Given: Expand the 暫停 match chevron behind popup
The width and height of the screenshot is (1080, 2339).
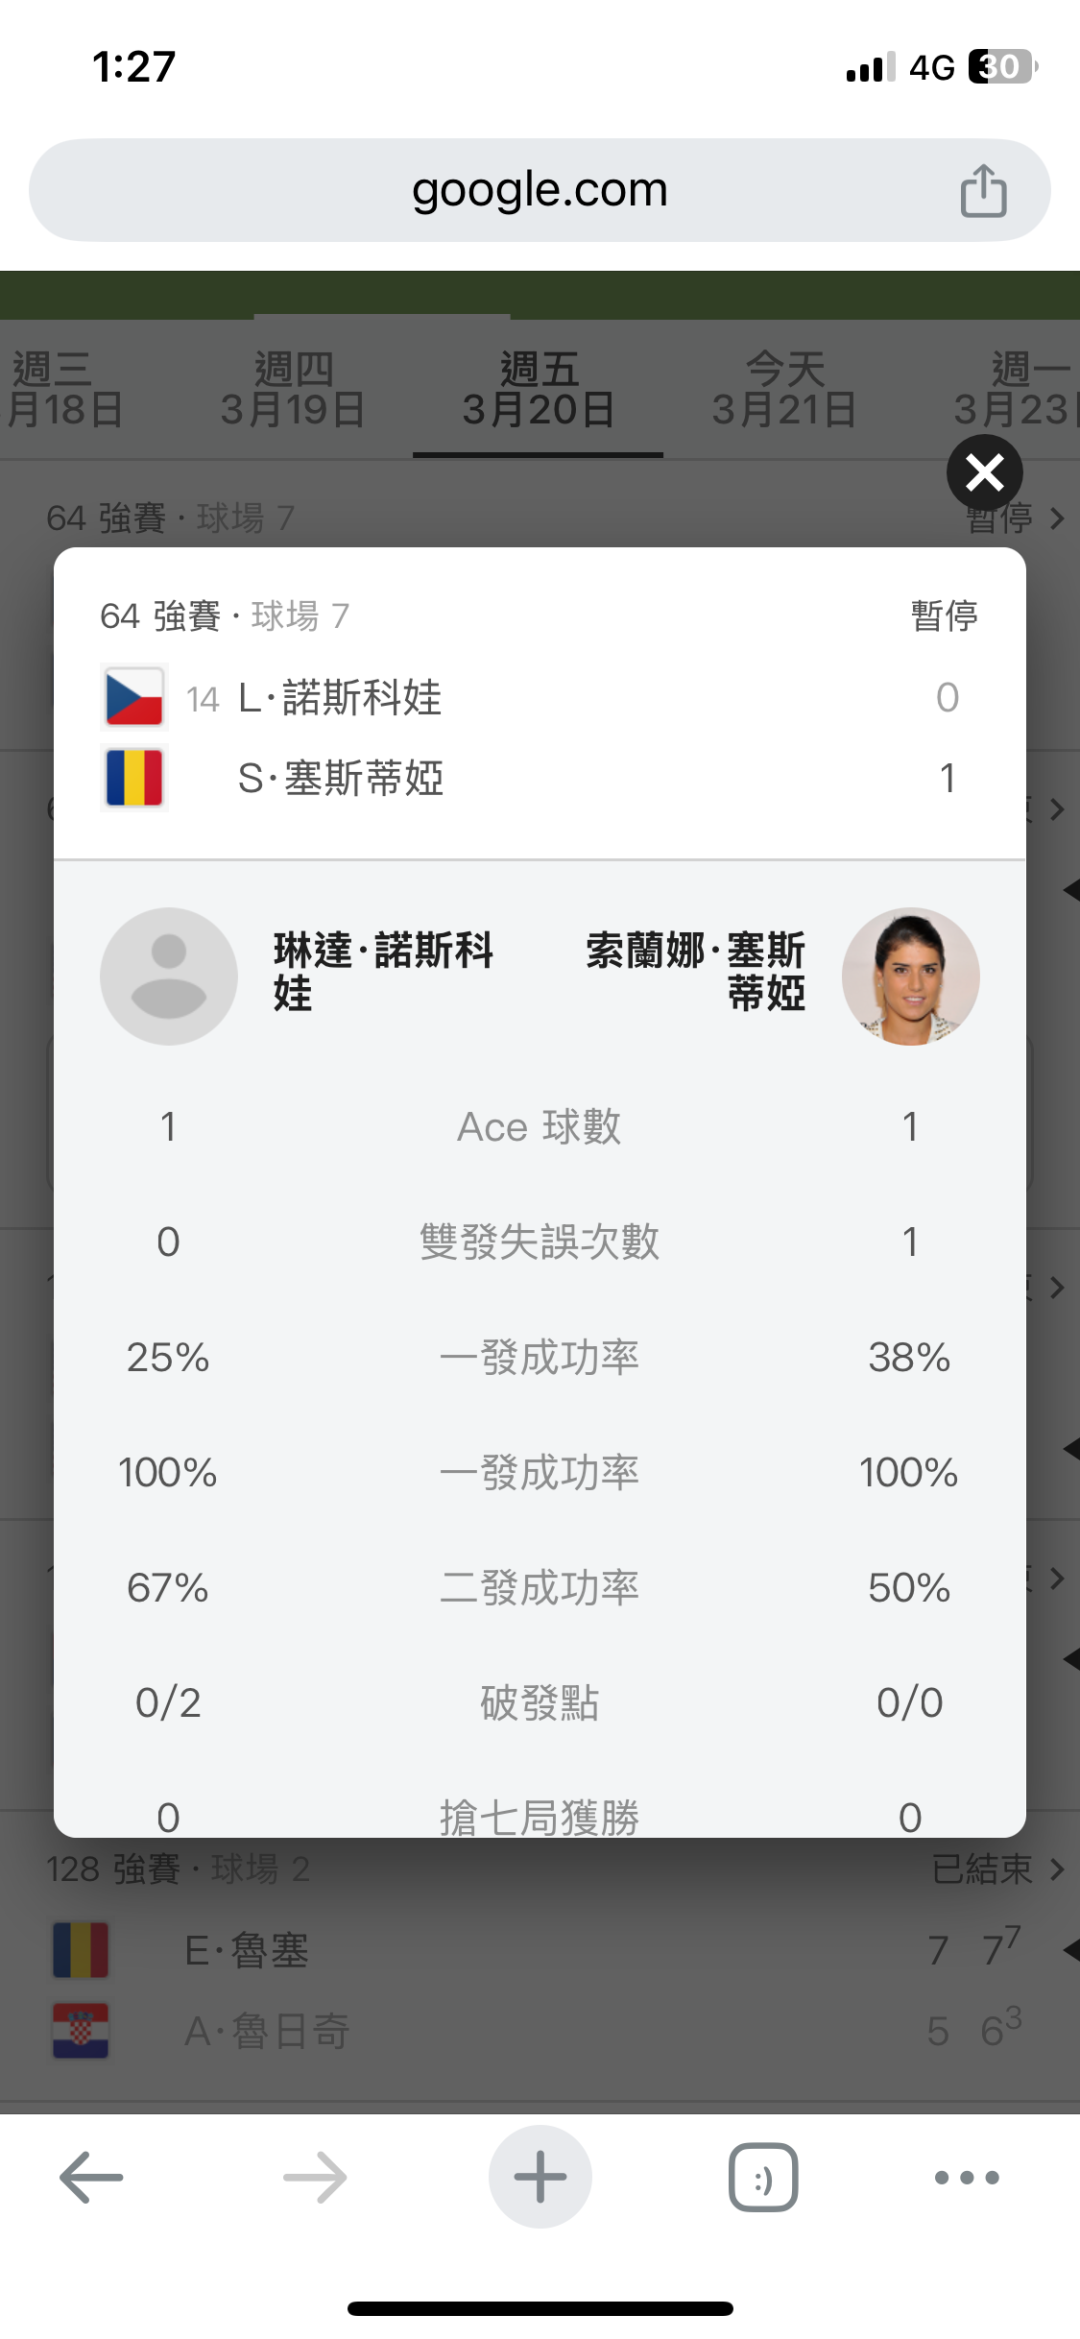Looking at the screenshot, I should (x=1058, y=519).
